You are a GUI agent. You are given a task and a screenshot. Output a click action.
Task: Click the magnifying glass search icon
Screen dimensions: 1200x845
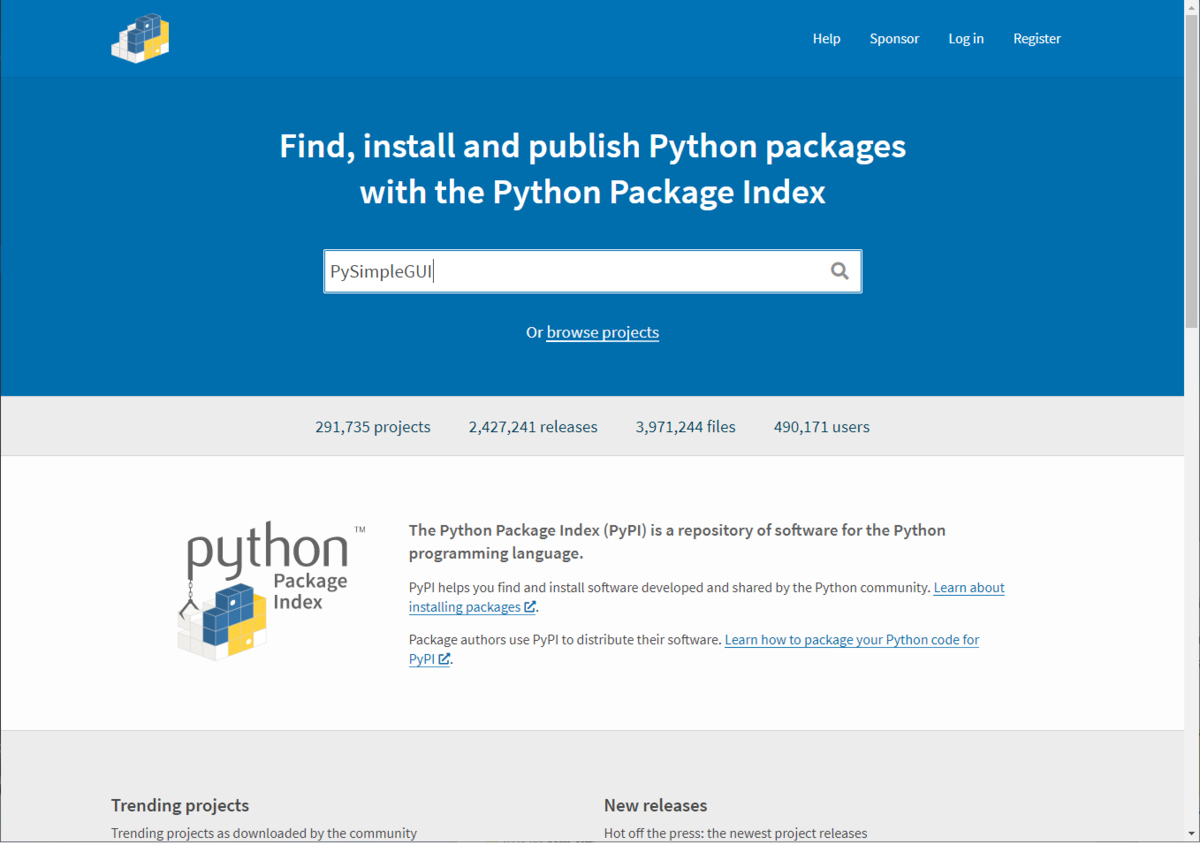pyautogui.click(x=840, y=271)
